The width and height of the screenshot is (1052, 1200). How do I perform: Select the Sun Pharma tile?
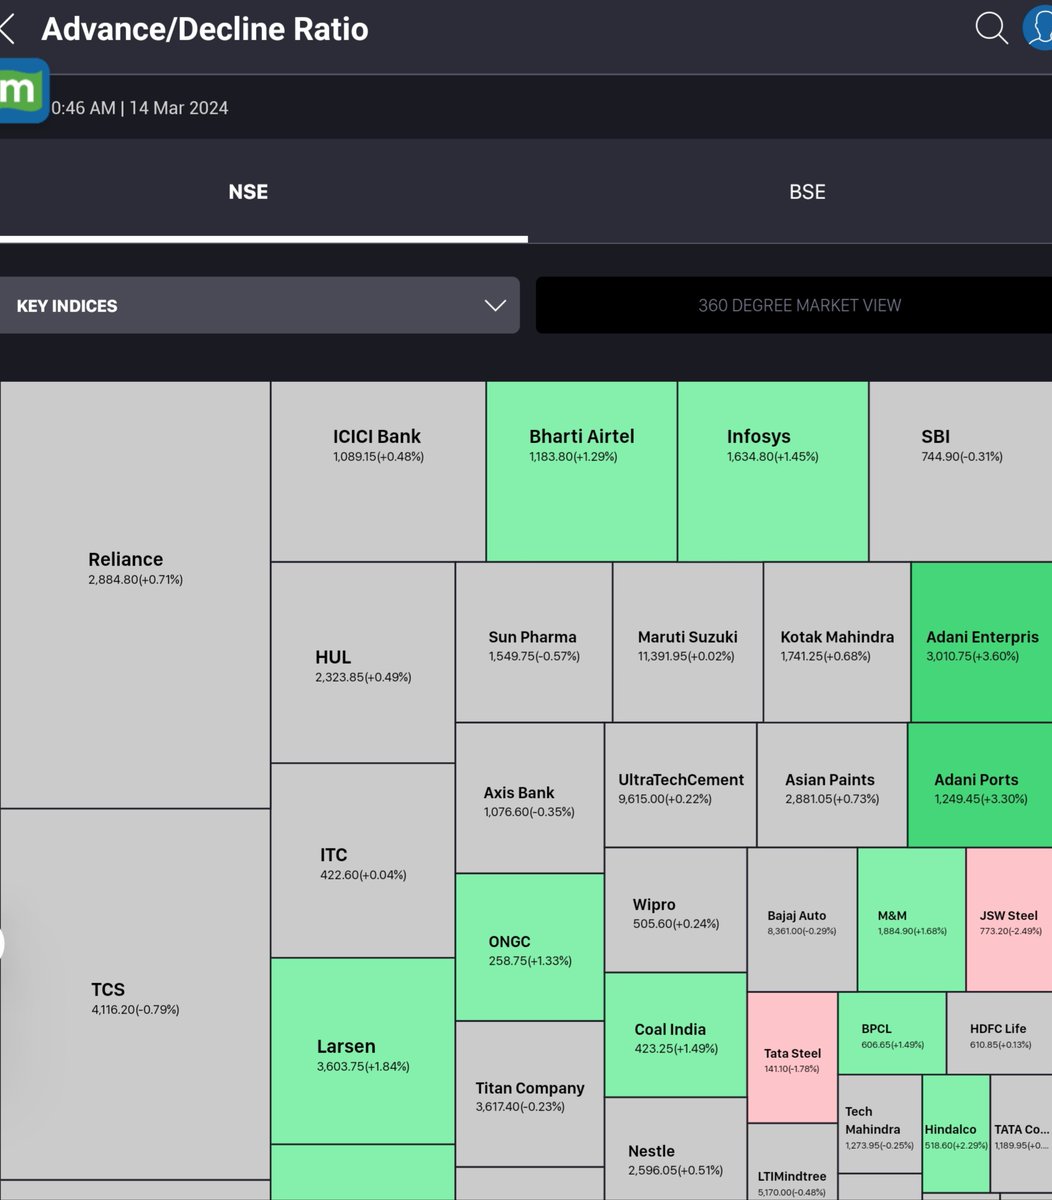click(534, 642)
